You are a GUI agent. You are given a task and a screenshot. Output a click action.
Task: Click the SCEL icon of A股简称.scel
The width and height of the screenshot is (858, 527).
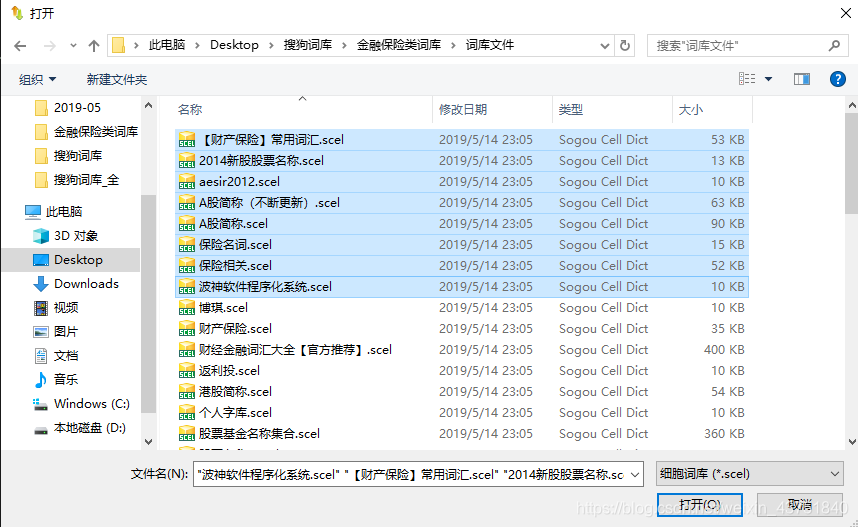pyautogui.click(x=187, y=224)
